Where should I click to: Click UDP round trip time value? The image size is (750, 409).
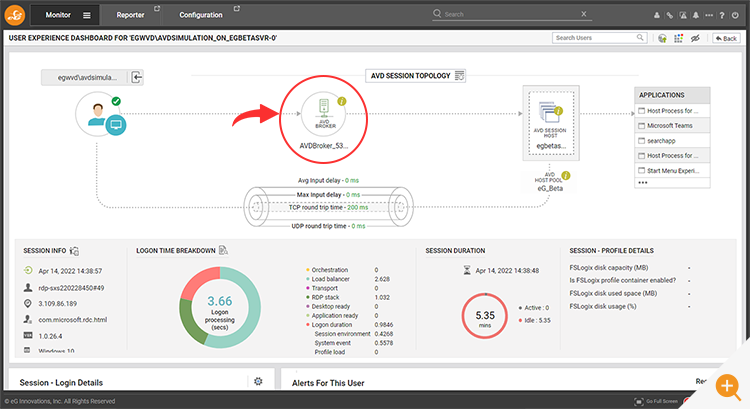tap(358, 226)
